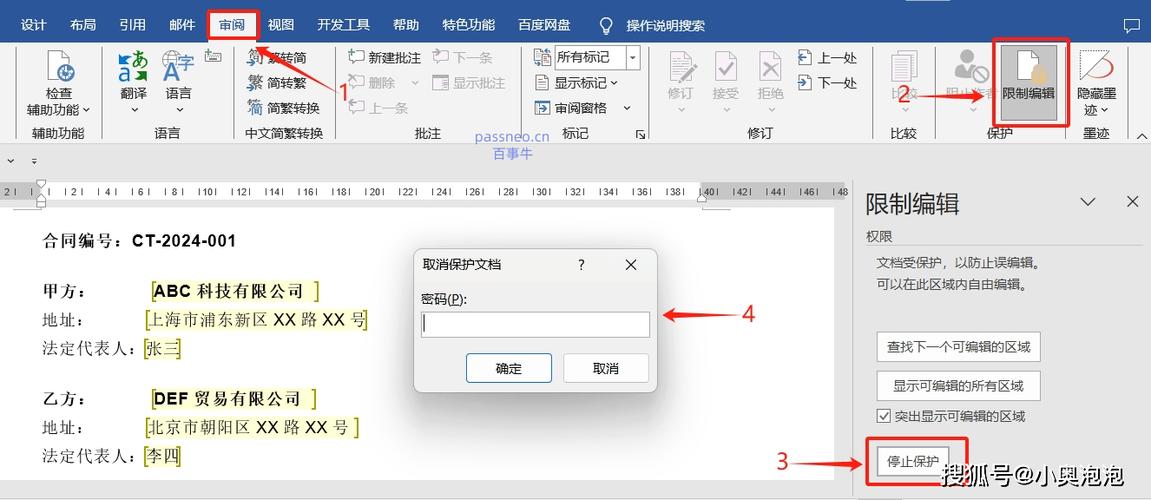Expand 检查辅助功能 dropdown arrow
This screenshot has width=1151, height=500.
coord(86,110)
